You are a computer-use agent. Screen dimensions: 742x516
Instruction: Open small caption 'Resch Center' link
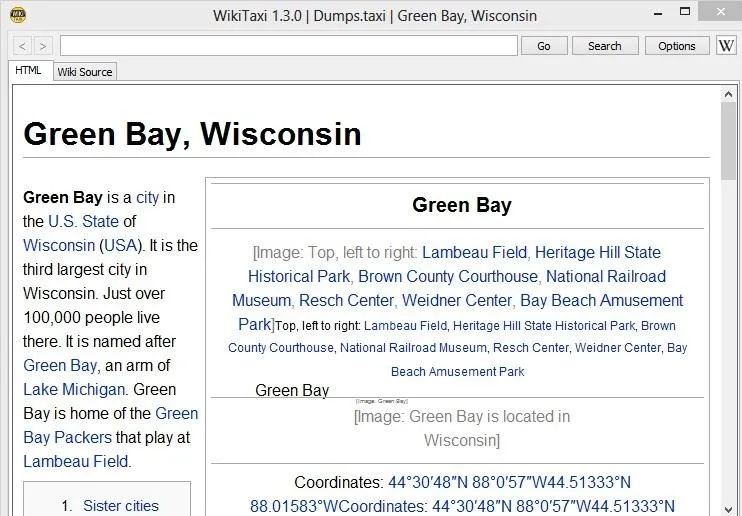pyautogui.click(x=530, y=348)
